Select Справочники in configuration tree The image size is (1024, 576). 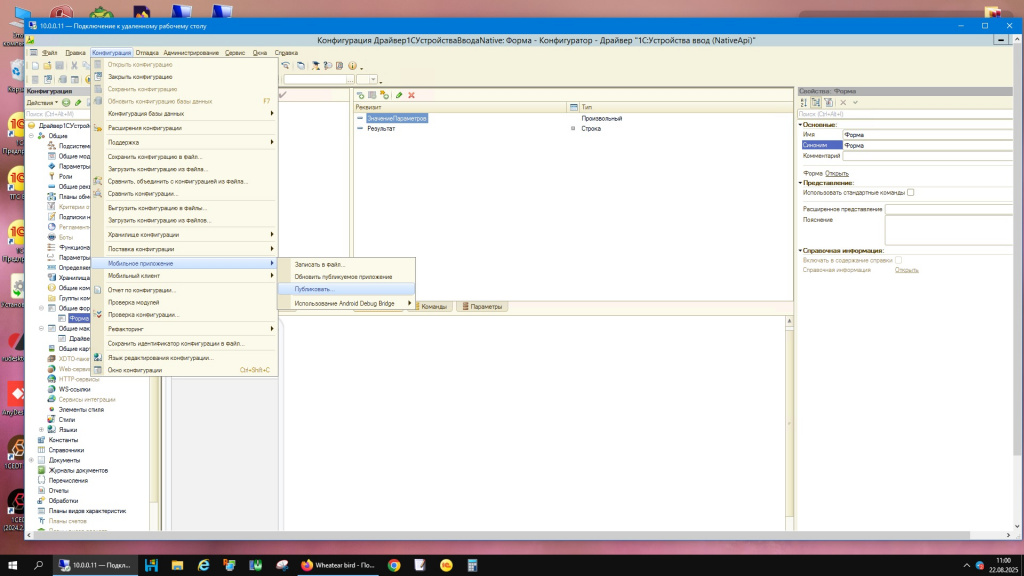66,450
